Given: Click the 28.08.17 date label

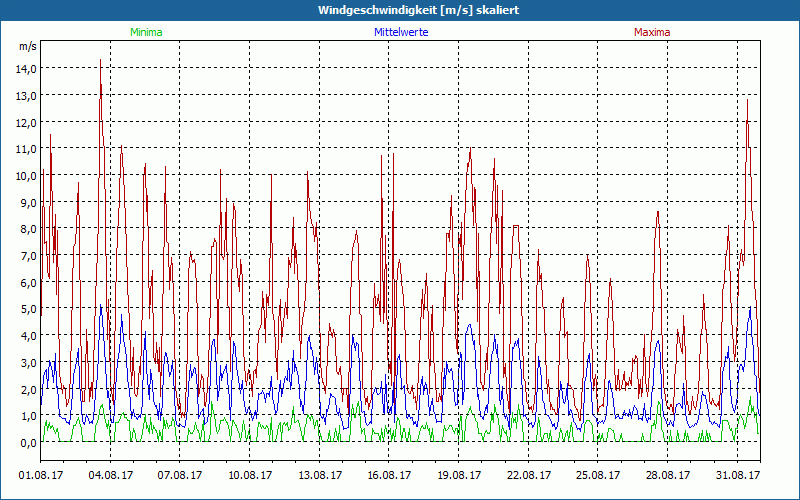Looking at the screenshot, I should click(667, 475).
